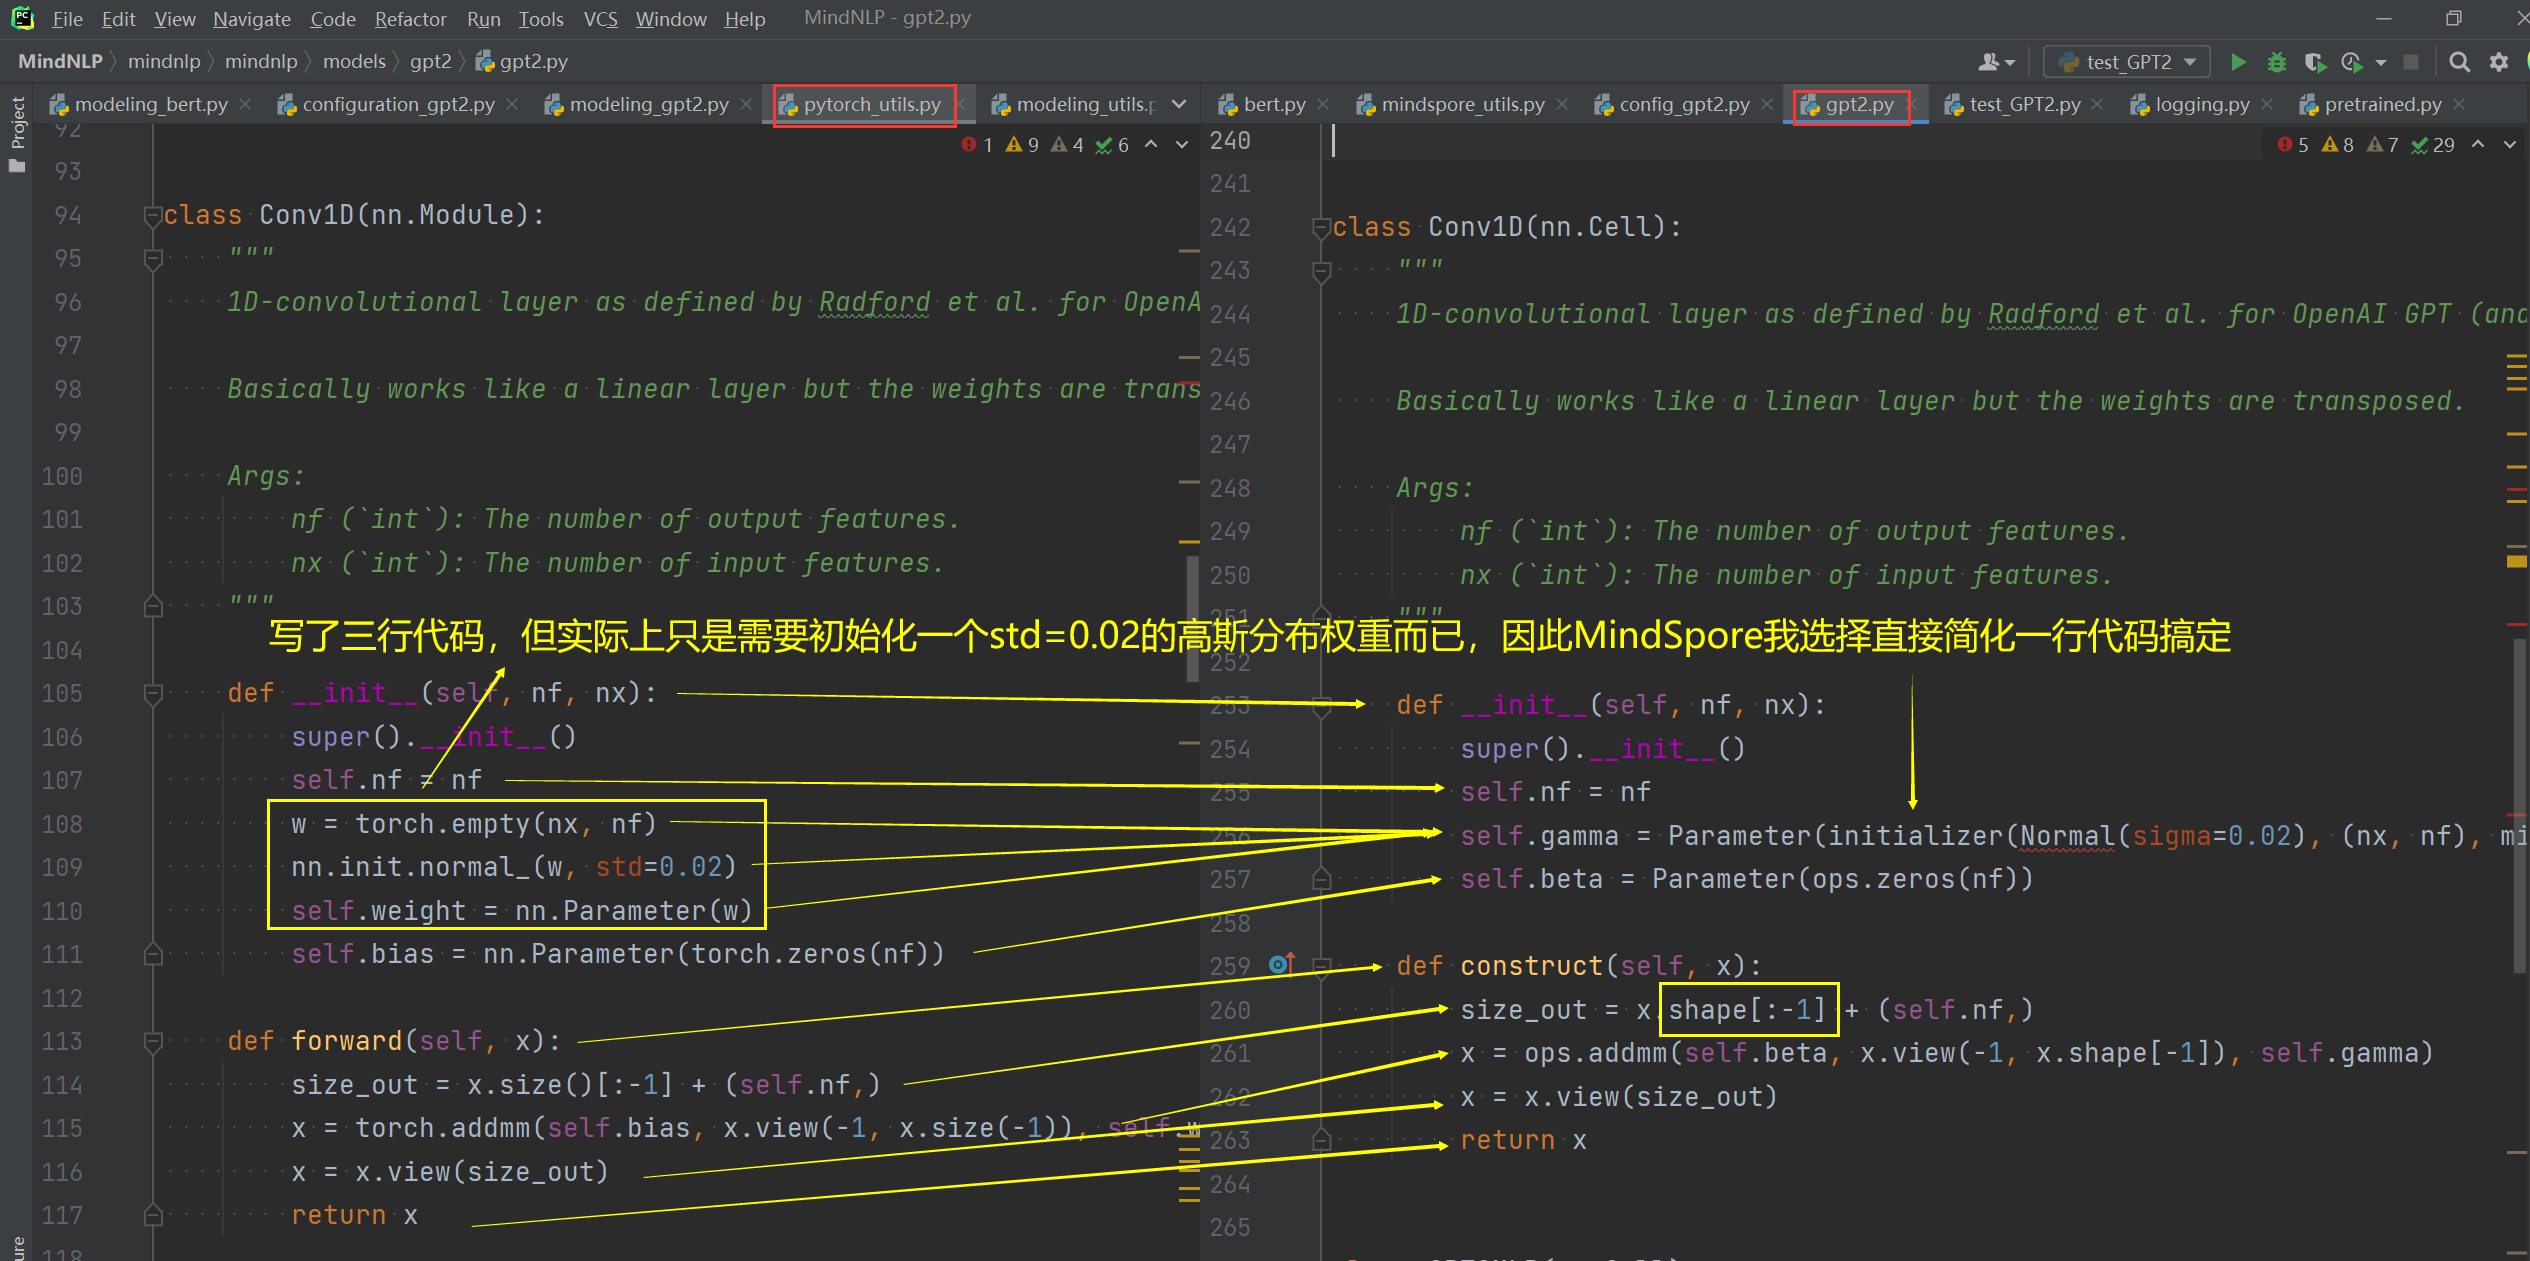Click the override marker on line 259
The width and height of the screenshot is (2530, 1261).
point(1281,964)
